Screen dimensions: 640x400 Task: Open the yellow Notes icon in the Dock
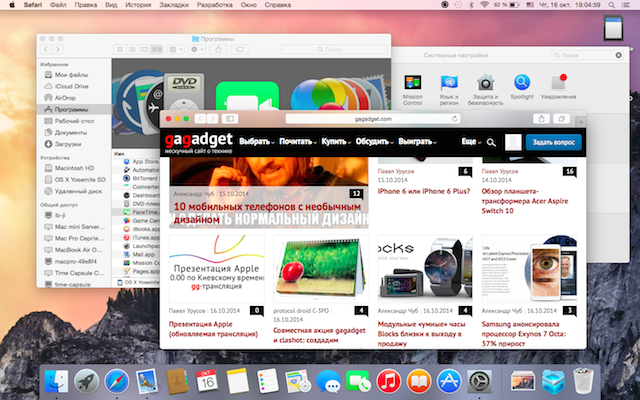pyautogui.click(x=237, y=381)
